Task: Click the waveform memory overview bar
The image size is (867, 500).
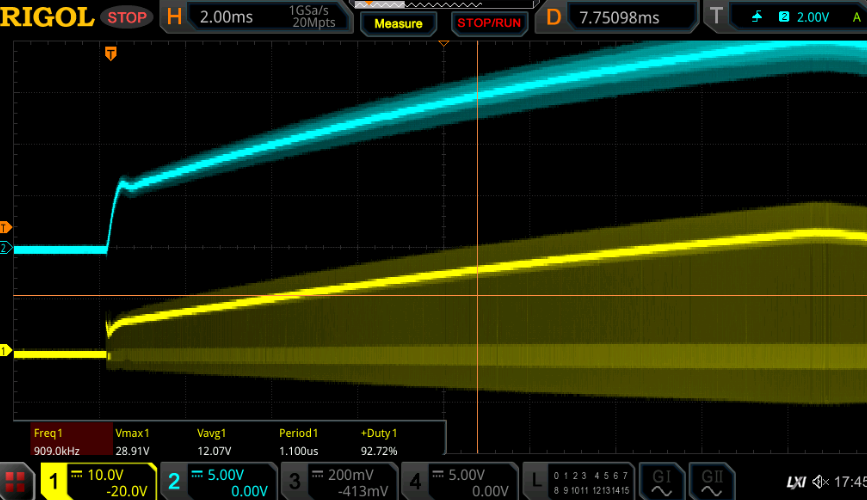Action: pyautogui.click(x=443, y=4)
